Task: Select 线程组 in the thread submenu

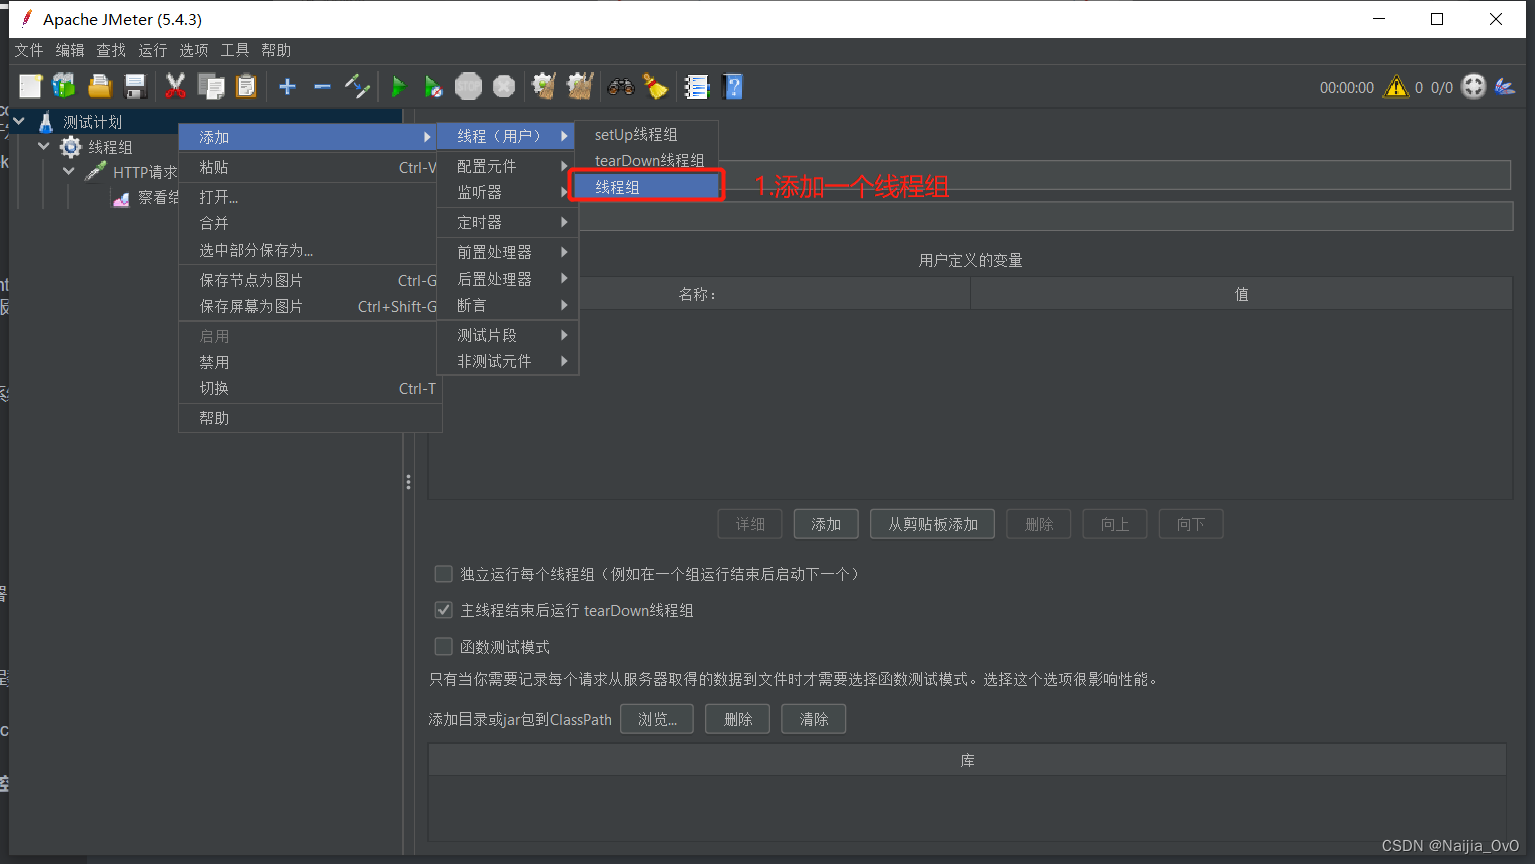Action: point(646,187)
